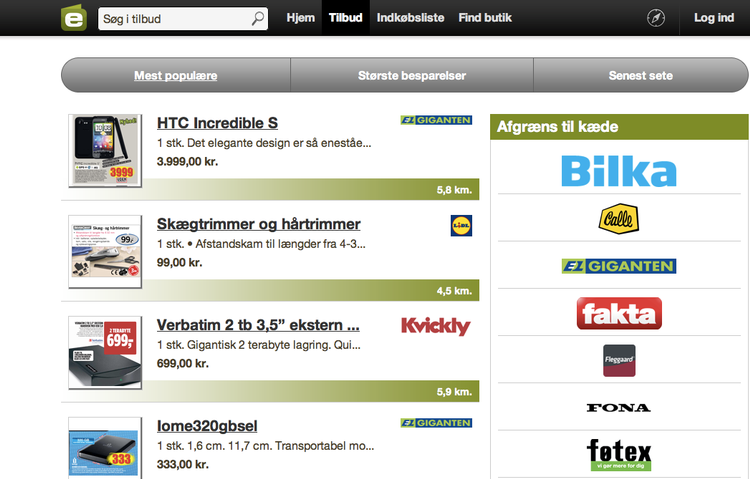Select the Tilbud menu item
Screen dimensions: 750x479
(x=345, y=18)
